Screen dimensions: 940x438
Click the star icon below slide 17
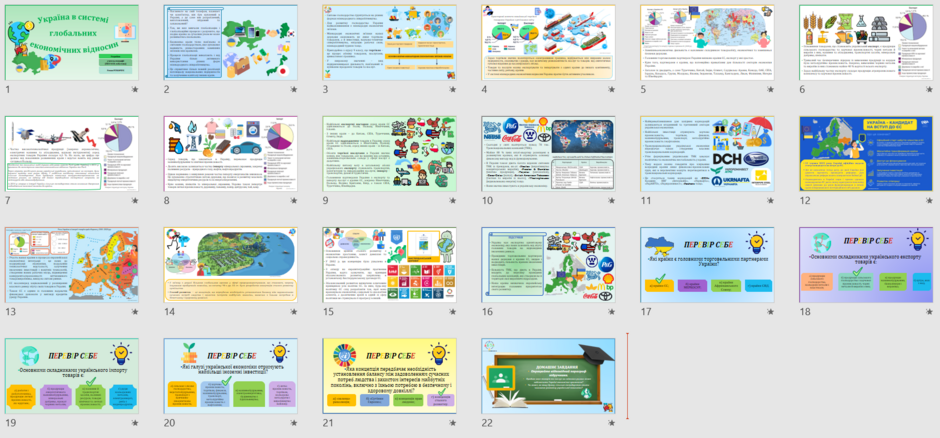(x=770, y=312)
